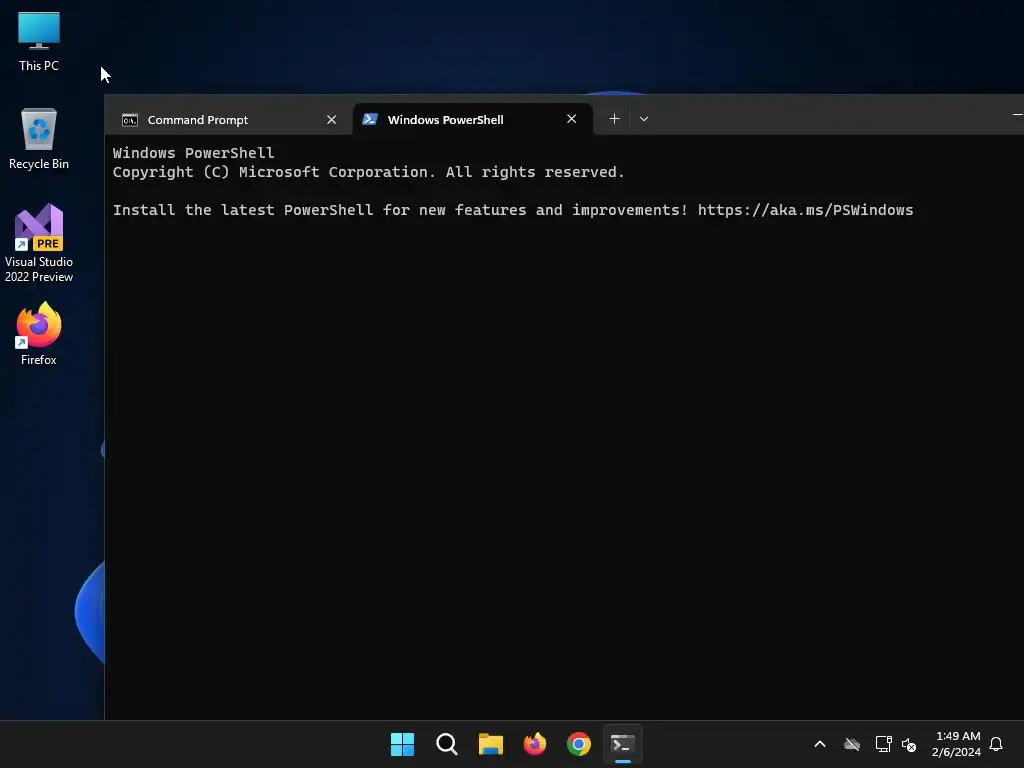Open the clock showing 1:49 AM
Image resolution: width=1024 pixels, height=768 pixels.
(x=957, y=744)
